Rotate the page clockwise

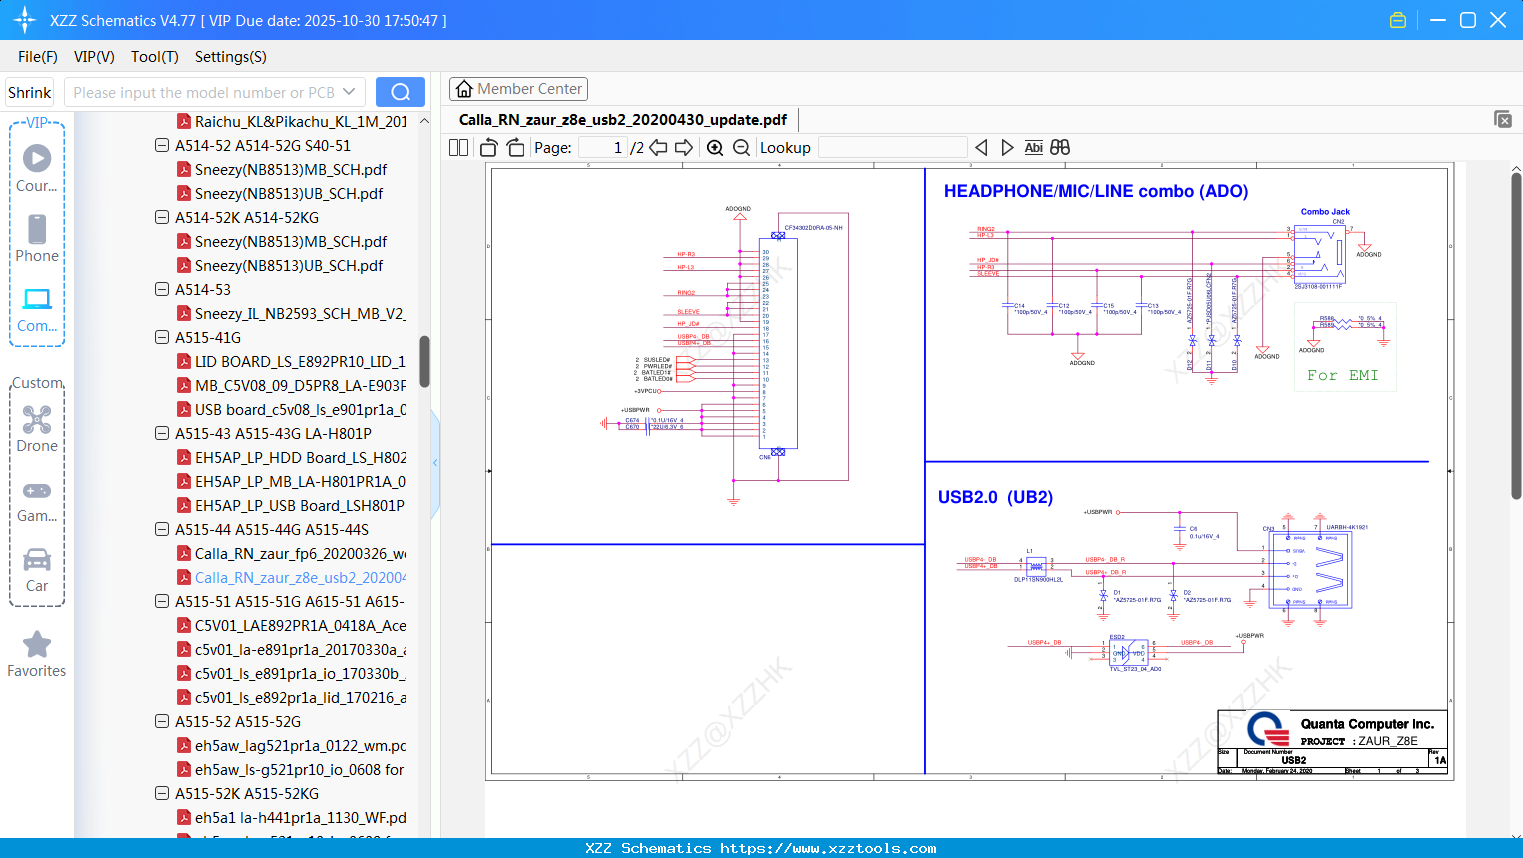coord(515,148)
